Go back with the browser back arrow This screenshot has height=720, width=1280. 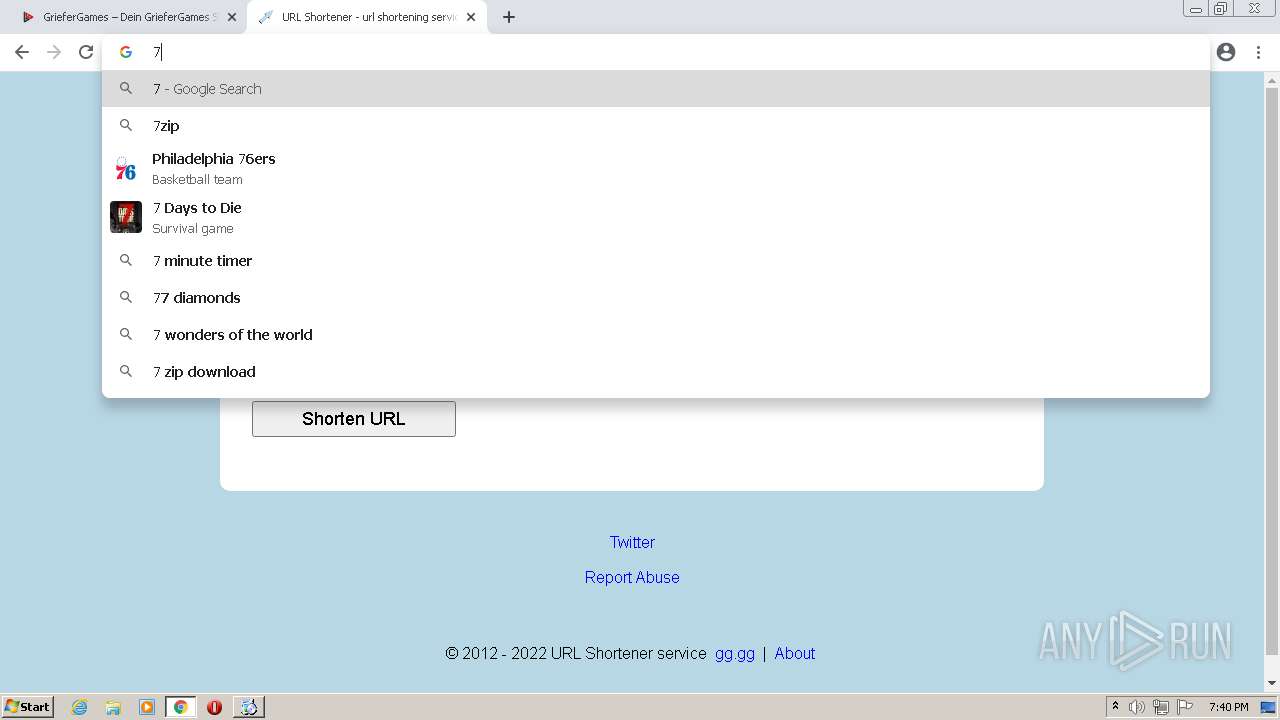coord(22,52)
